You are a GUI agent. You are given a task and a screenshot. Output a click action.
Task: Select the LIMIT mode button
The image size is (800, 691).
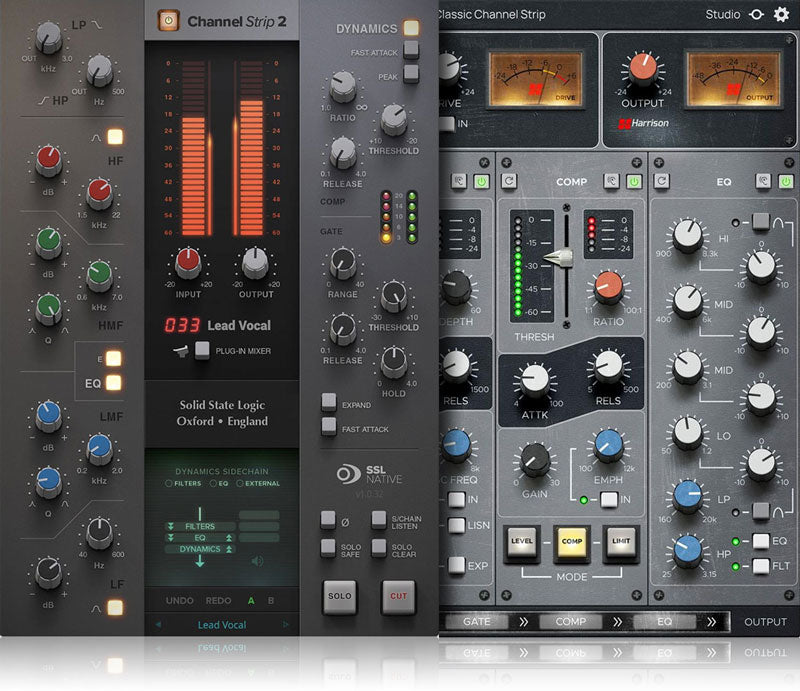point(621,542)
